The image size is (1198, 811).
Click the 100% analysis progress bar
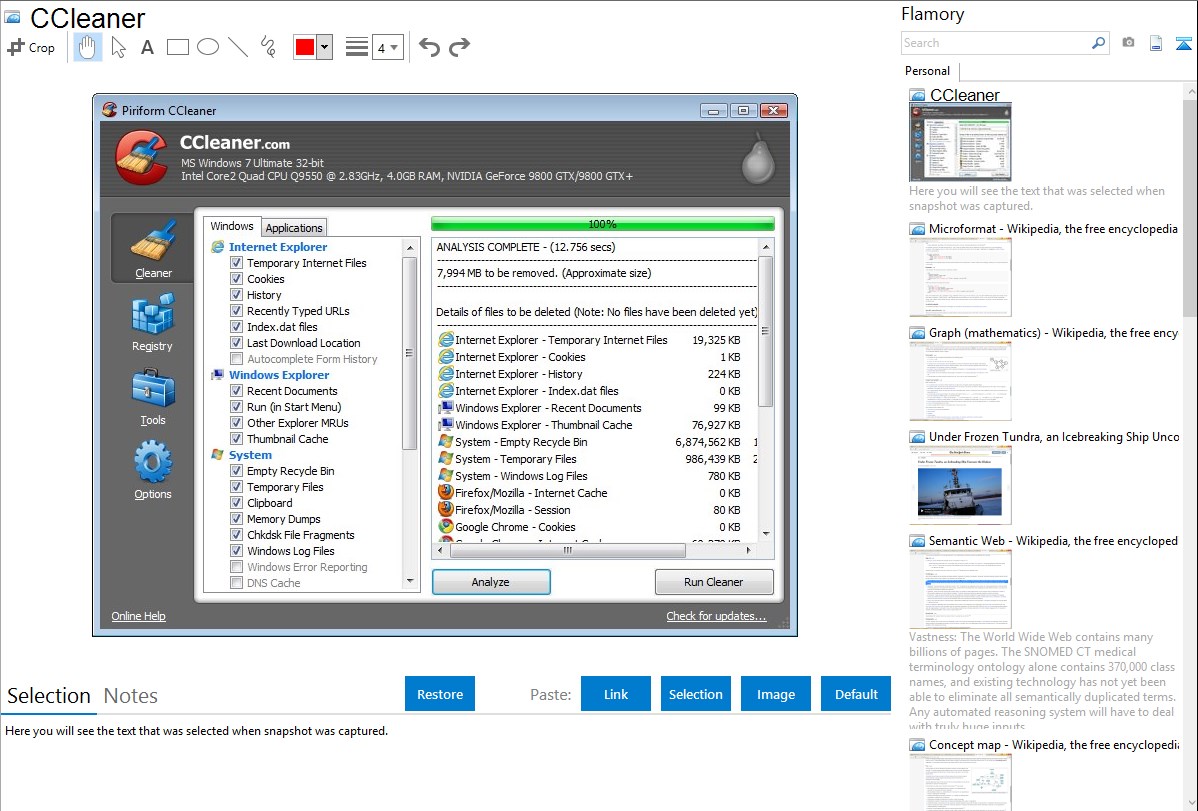602,224
